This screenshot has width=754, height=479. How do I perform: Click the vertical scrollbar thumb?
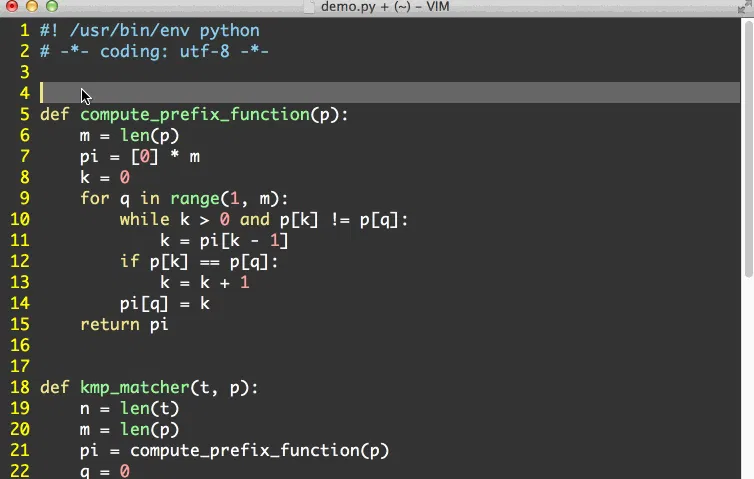pos(747,150)
